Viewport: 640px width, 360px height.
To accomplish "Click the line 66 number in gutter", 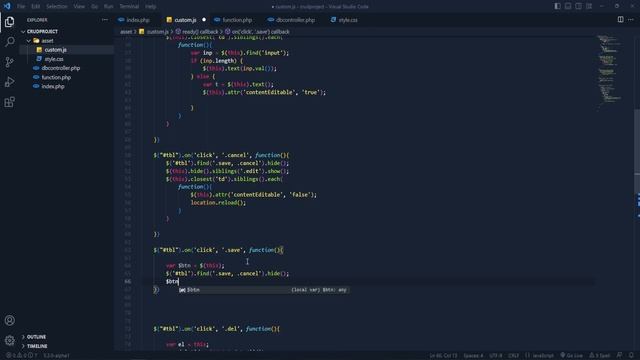I will [128, 281].
